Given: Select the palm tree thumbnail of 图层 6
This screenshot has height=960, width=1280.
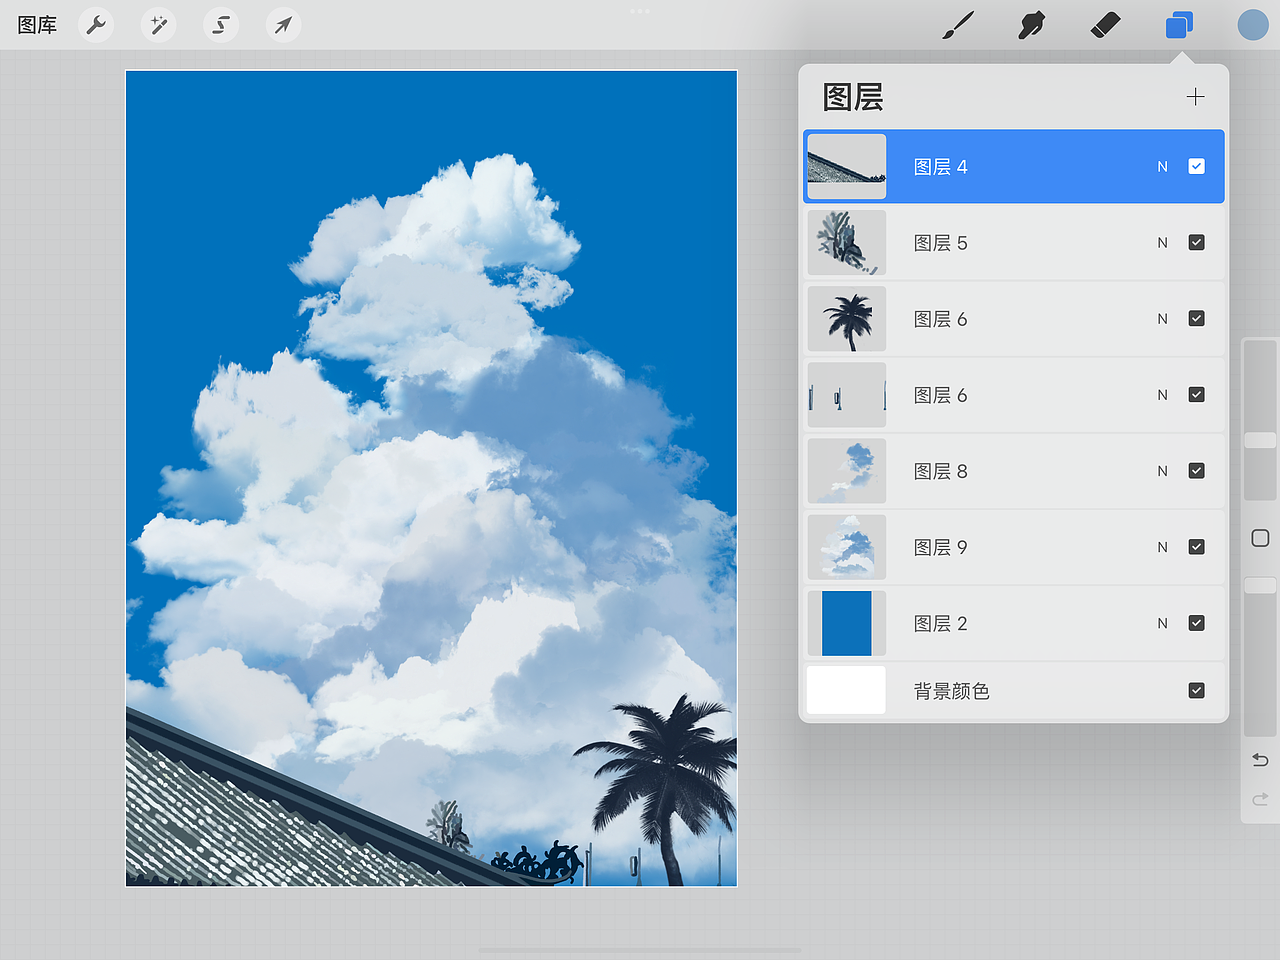Looking at the screenshot, I should 846,318.
